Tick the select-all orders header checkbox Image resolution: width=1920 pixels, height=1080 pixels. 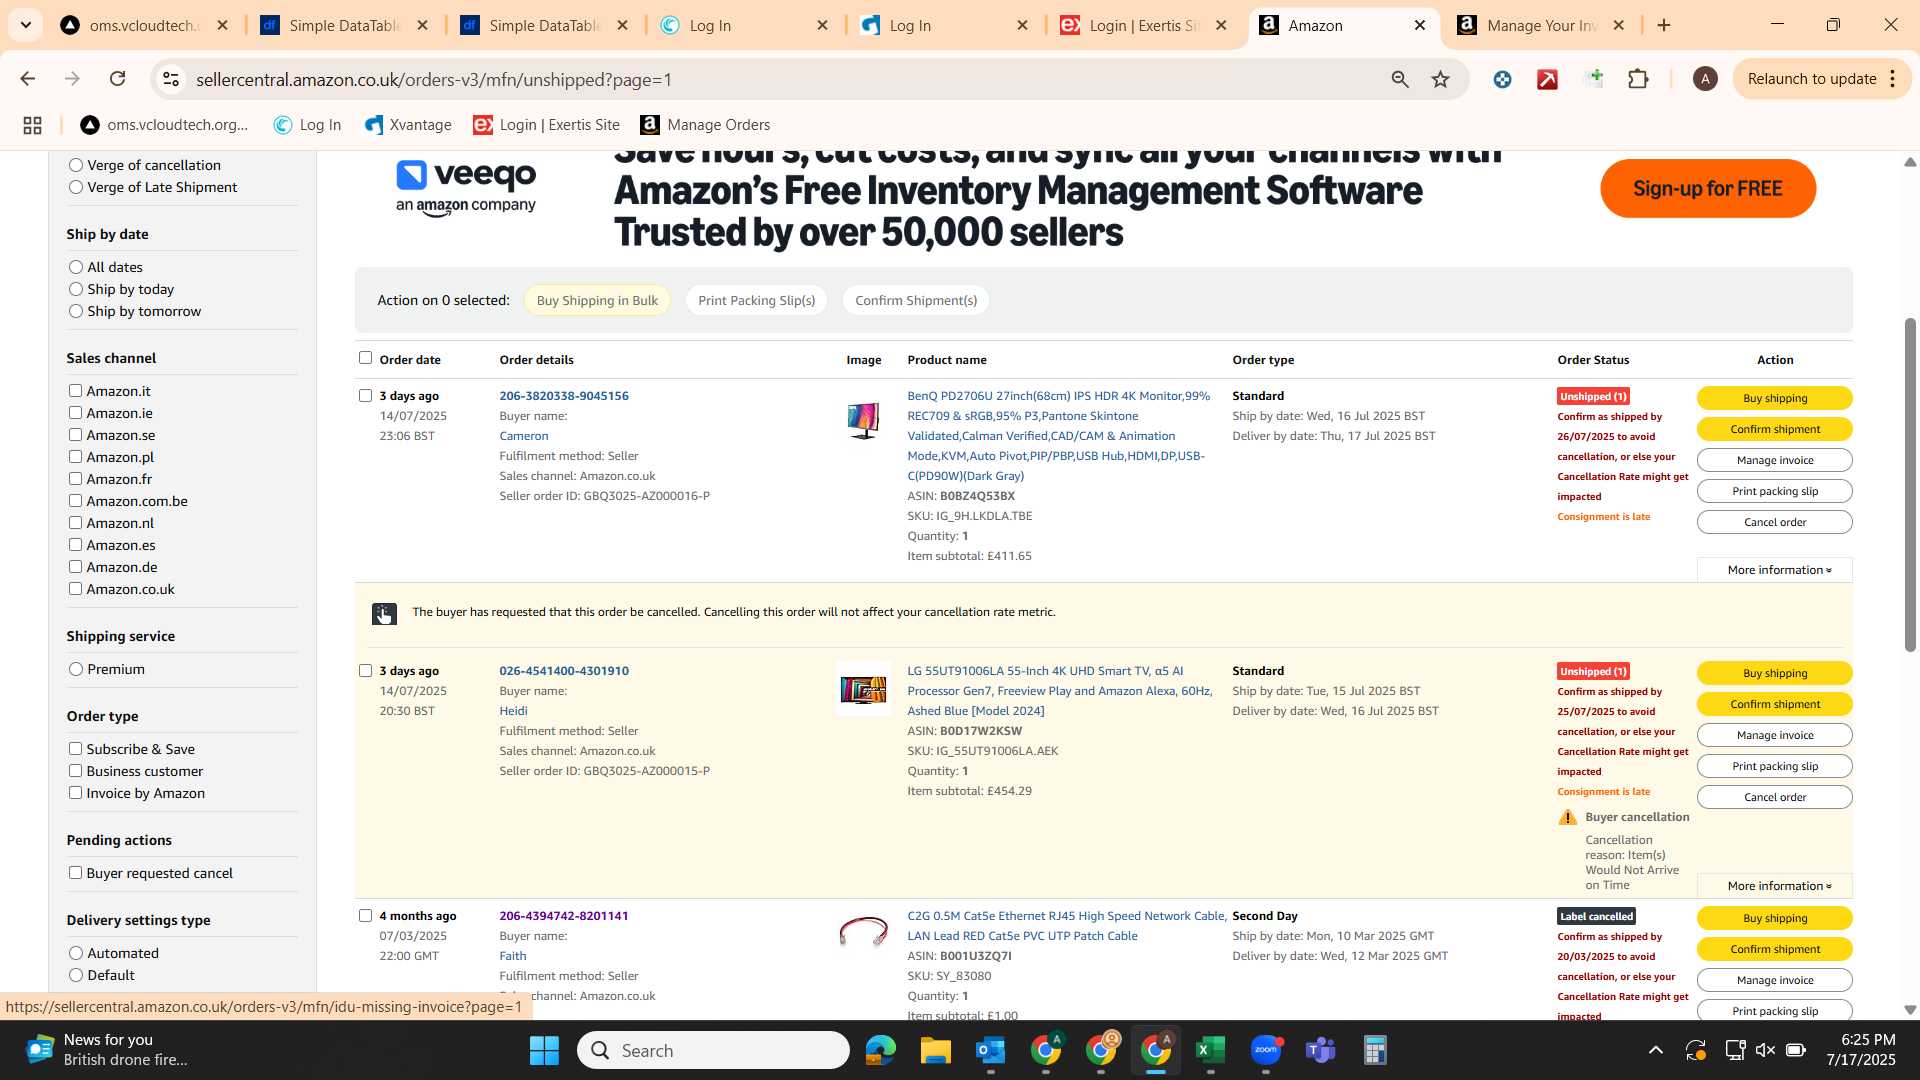tap(365, 358)
